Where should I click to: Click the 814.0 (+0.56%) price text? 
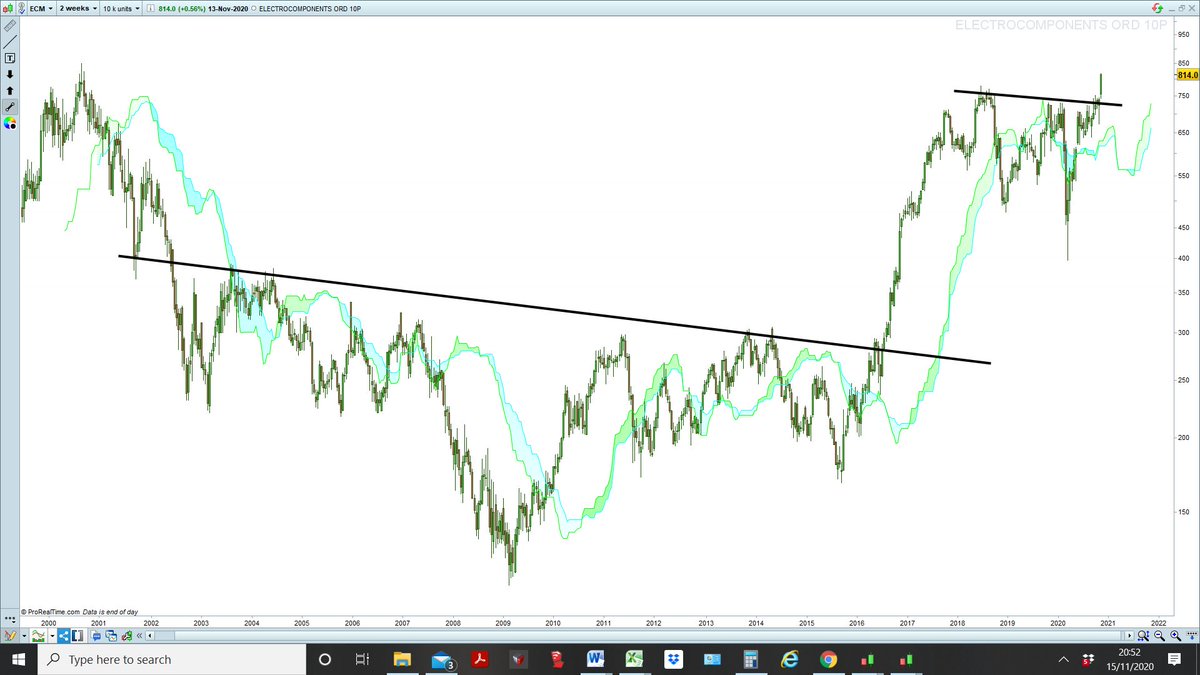pyautogui.click(x=181, y=8)
